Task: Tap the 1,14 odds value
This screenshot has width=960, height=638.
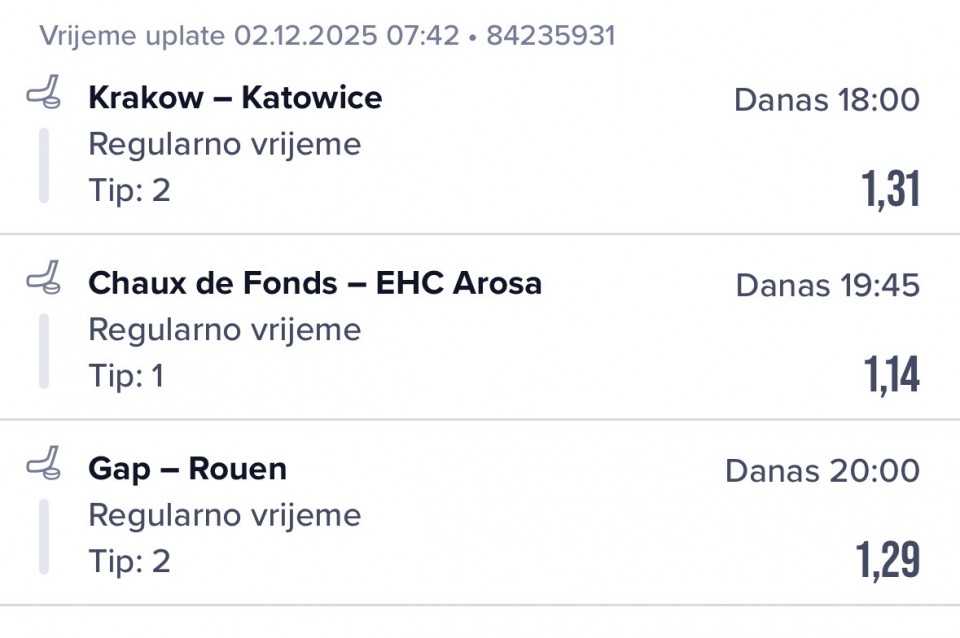Action: point(891,375)
